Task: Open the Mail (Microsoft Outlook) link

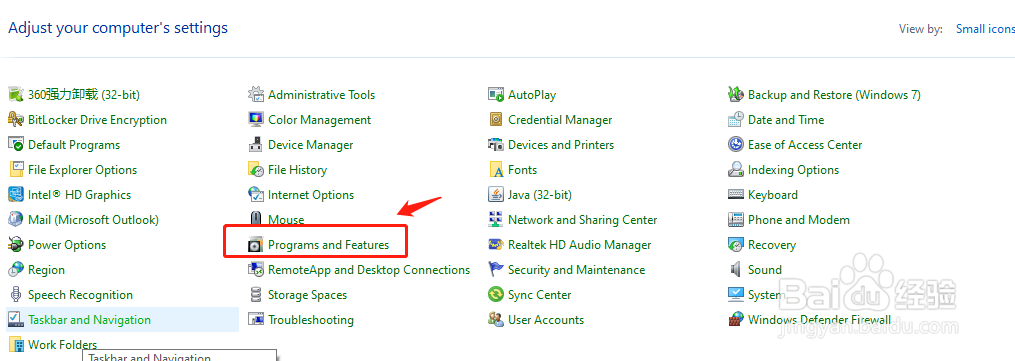Action: pos(93,220)
